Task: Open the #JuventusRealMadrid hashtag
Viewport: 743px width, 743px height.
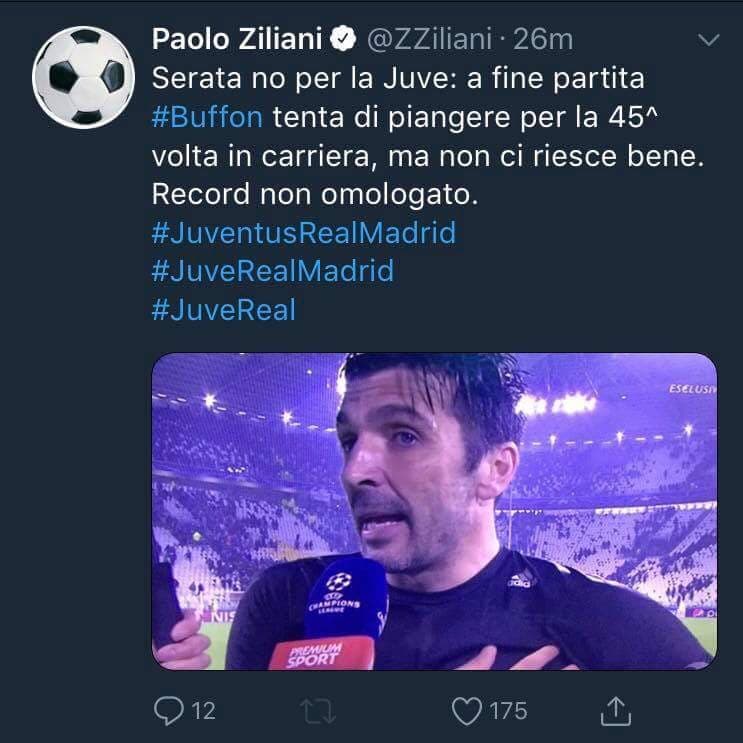Action: point(303,233)
